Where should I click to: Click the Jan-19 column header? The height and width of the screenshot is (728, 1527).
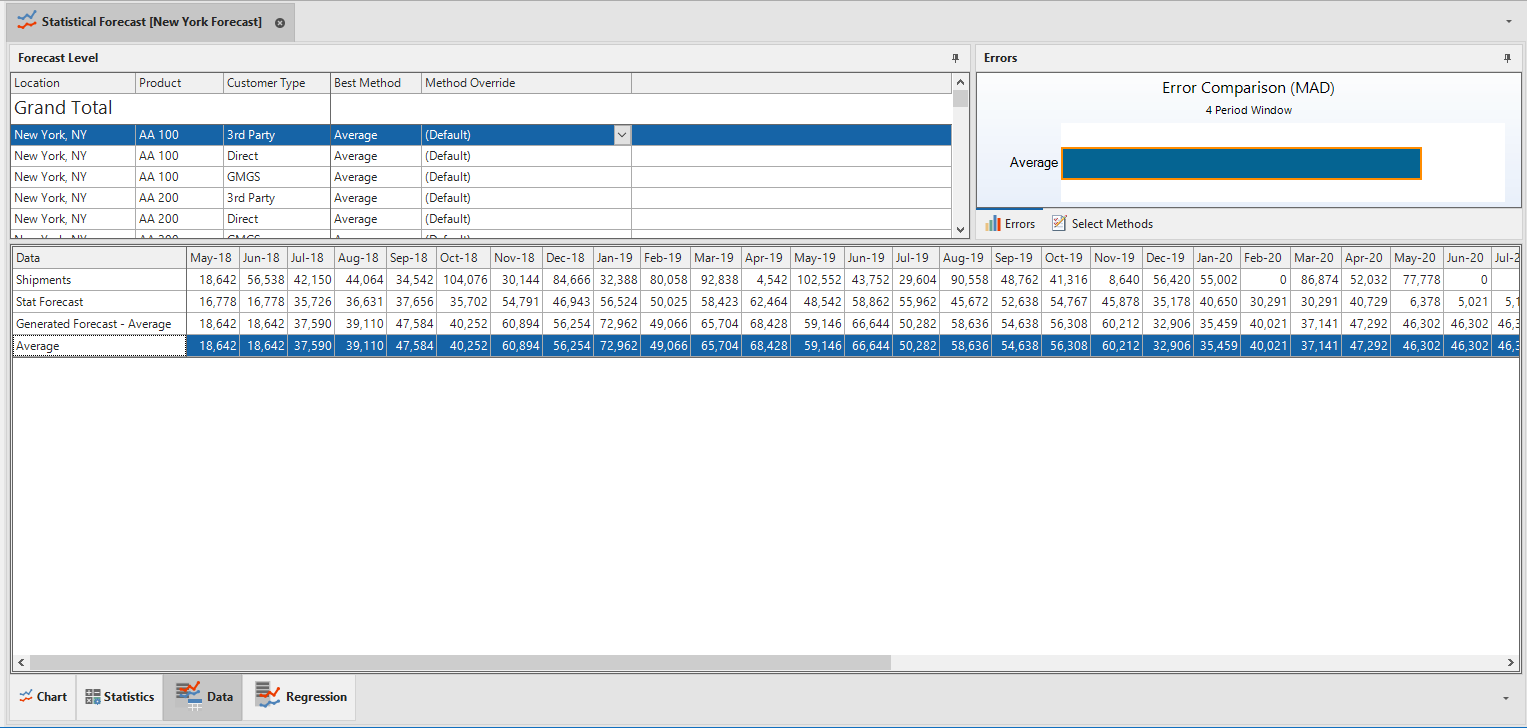pyautogui.click(x=618, y=258)
